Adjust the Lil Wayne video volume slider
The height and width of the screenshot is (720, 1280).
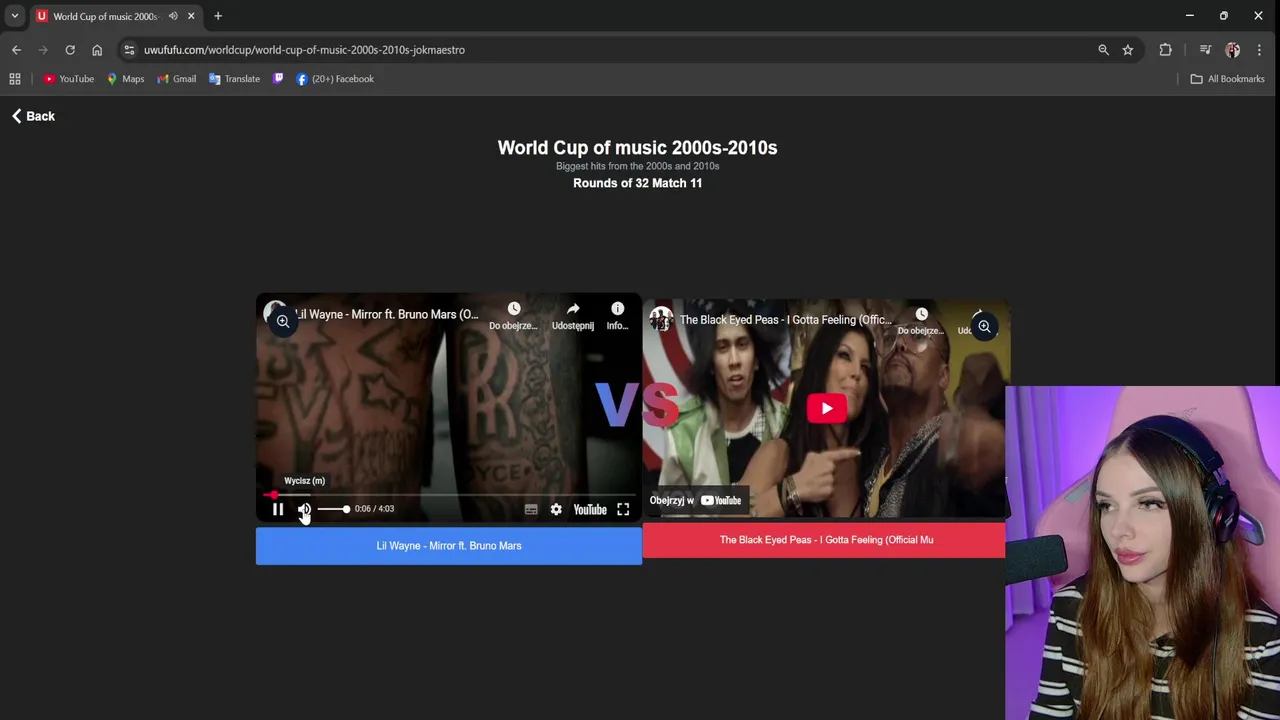pos(333,509)
